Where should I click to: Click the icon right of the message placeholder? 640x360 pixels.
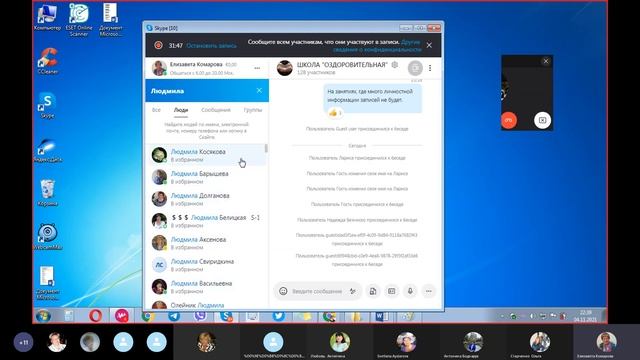pos(353,291)
